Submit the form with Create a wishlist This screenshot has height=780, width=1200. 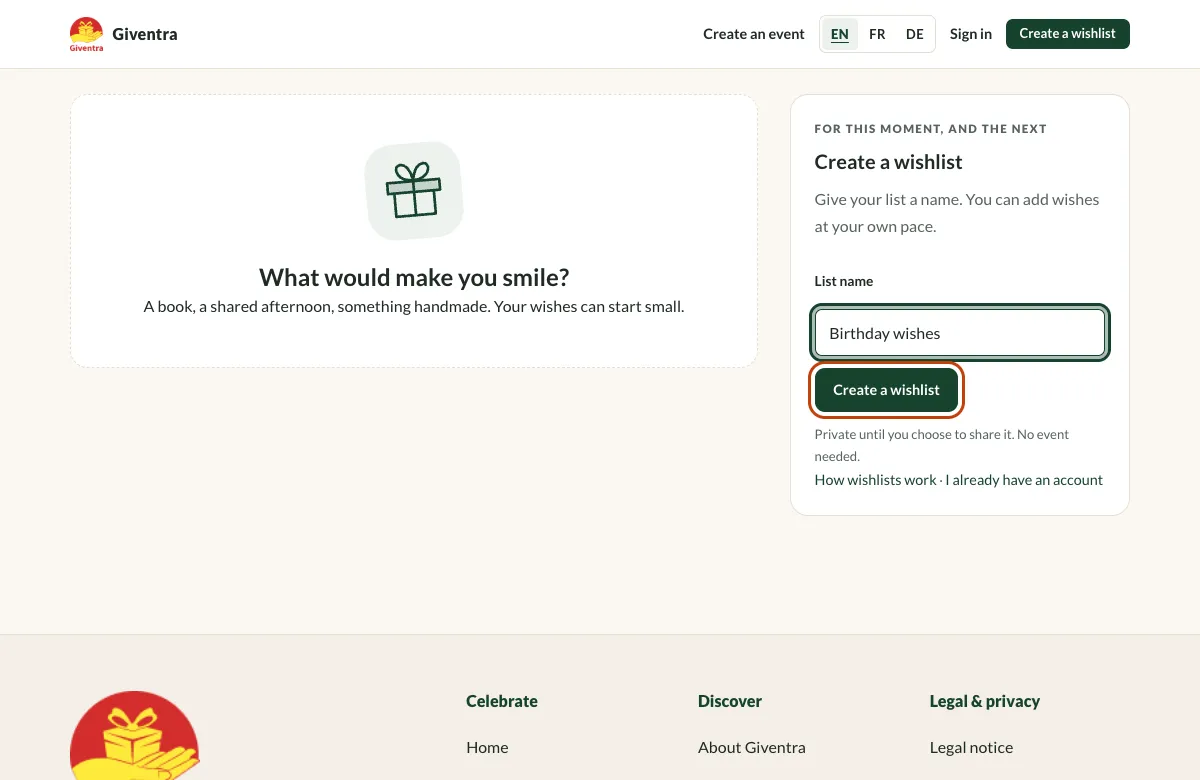(887, 390)
